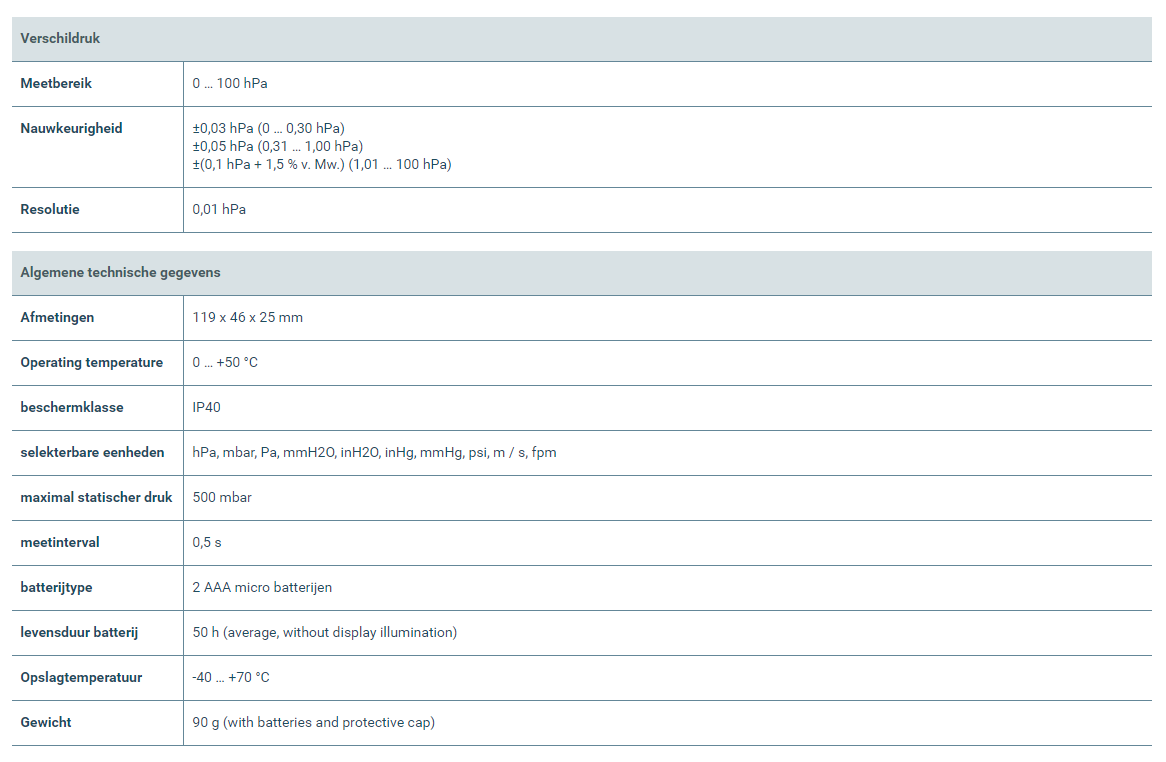
Task: Click the levensduur batterij label
Action: pyautogui.click(x=80, y=633)
